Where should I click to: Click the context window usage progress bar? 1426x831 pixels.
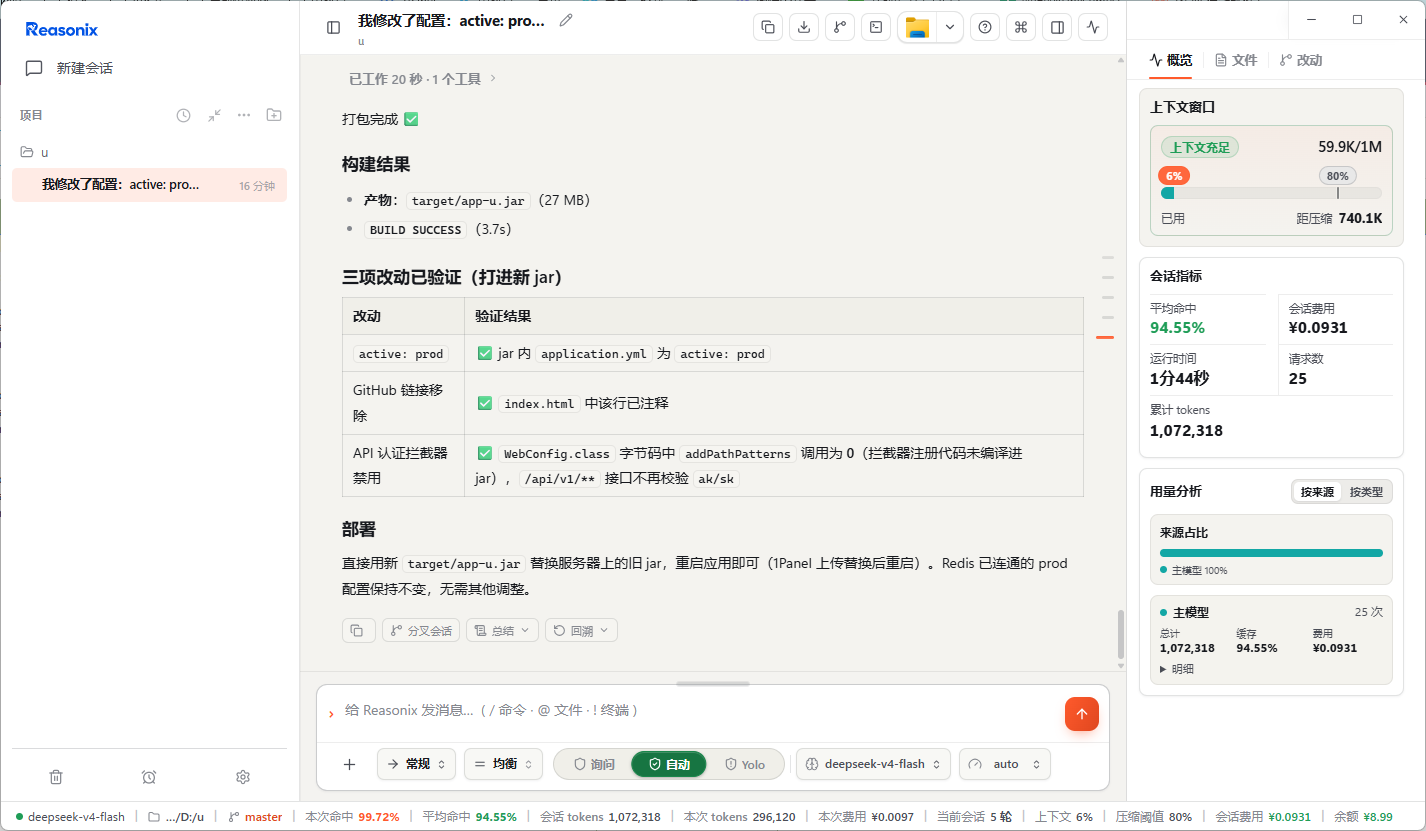[x=1271, y=193]
